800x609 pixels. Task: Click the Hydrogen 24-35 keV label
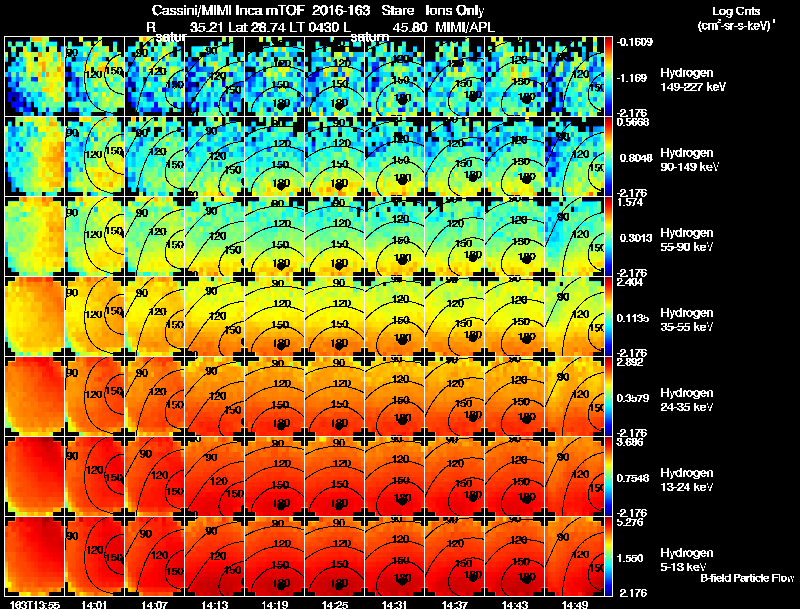[687, 400]
